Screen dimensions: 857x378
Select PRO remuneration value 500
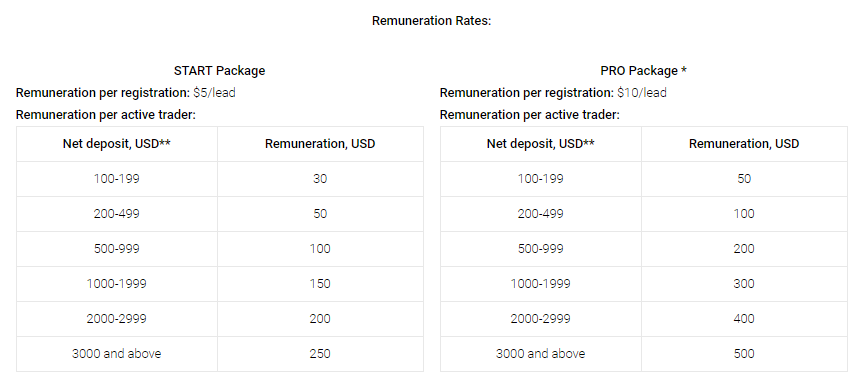tap(744, 354)
